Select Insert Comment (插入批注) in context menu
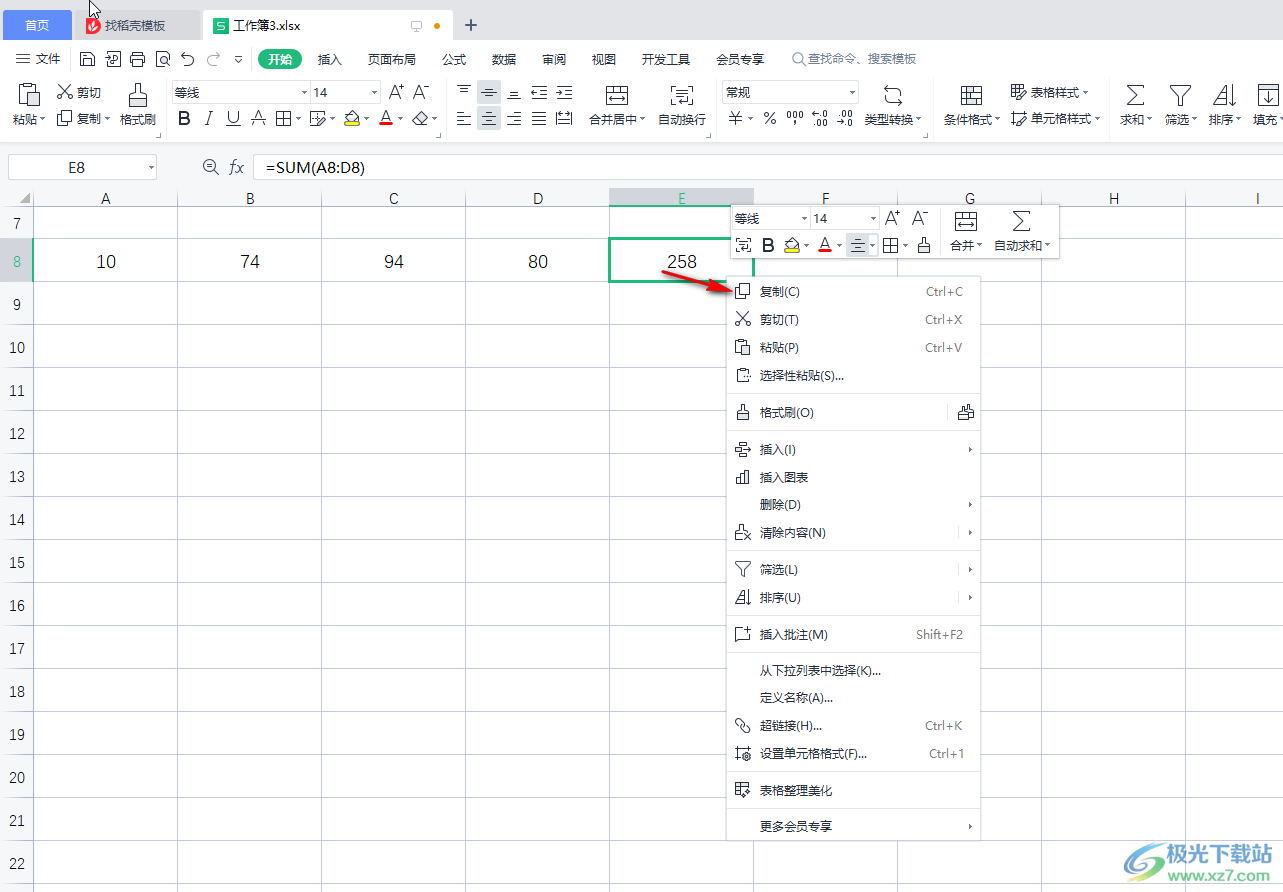 coord(853,634)
